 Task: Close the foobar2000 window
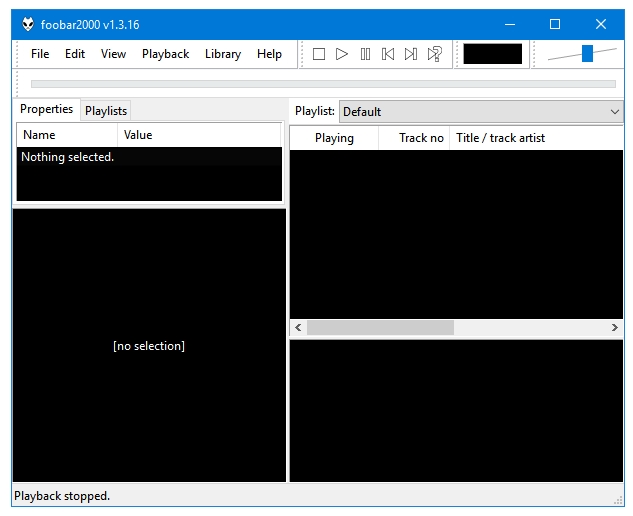601,24
